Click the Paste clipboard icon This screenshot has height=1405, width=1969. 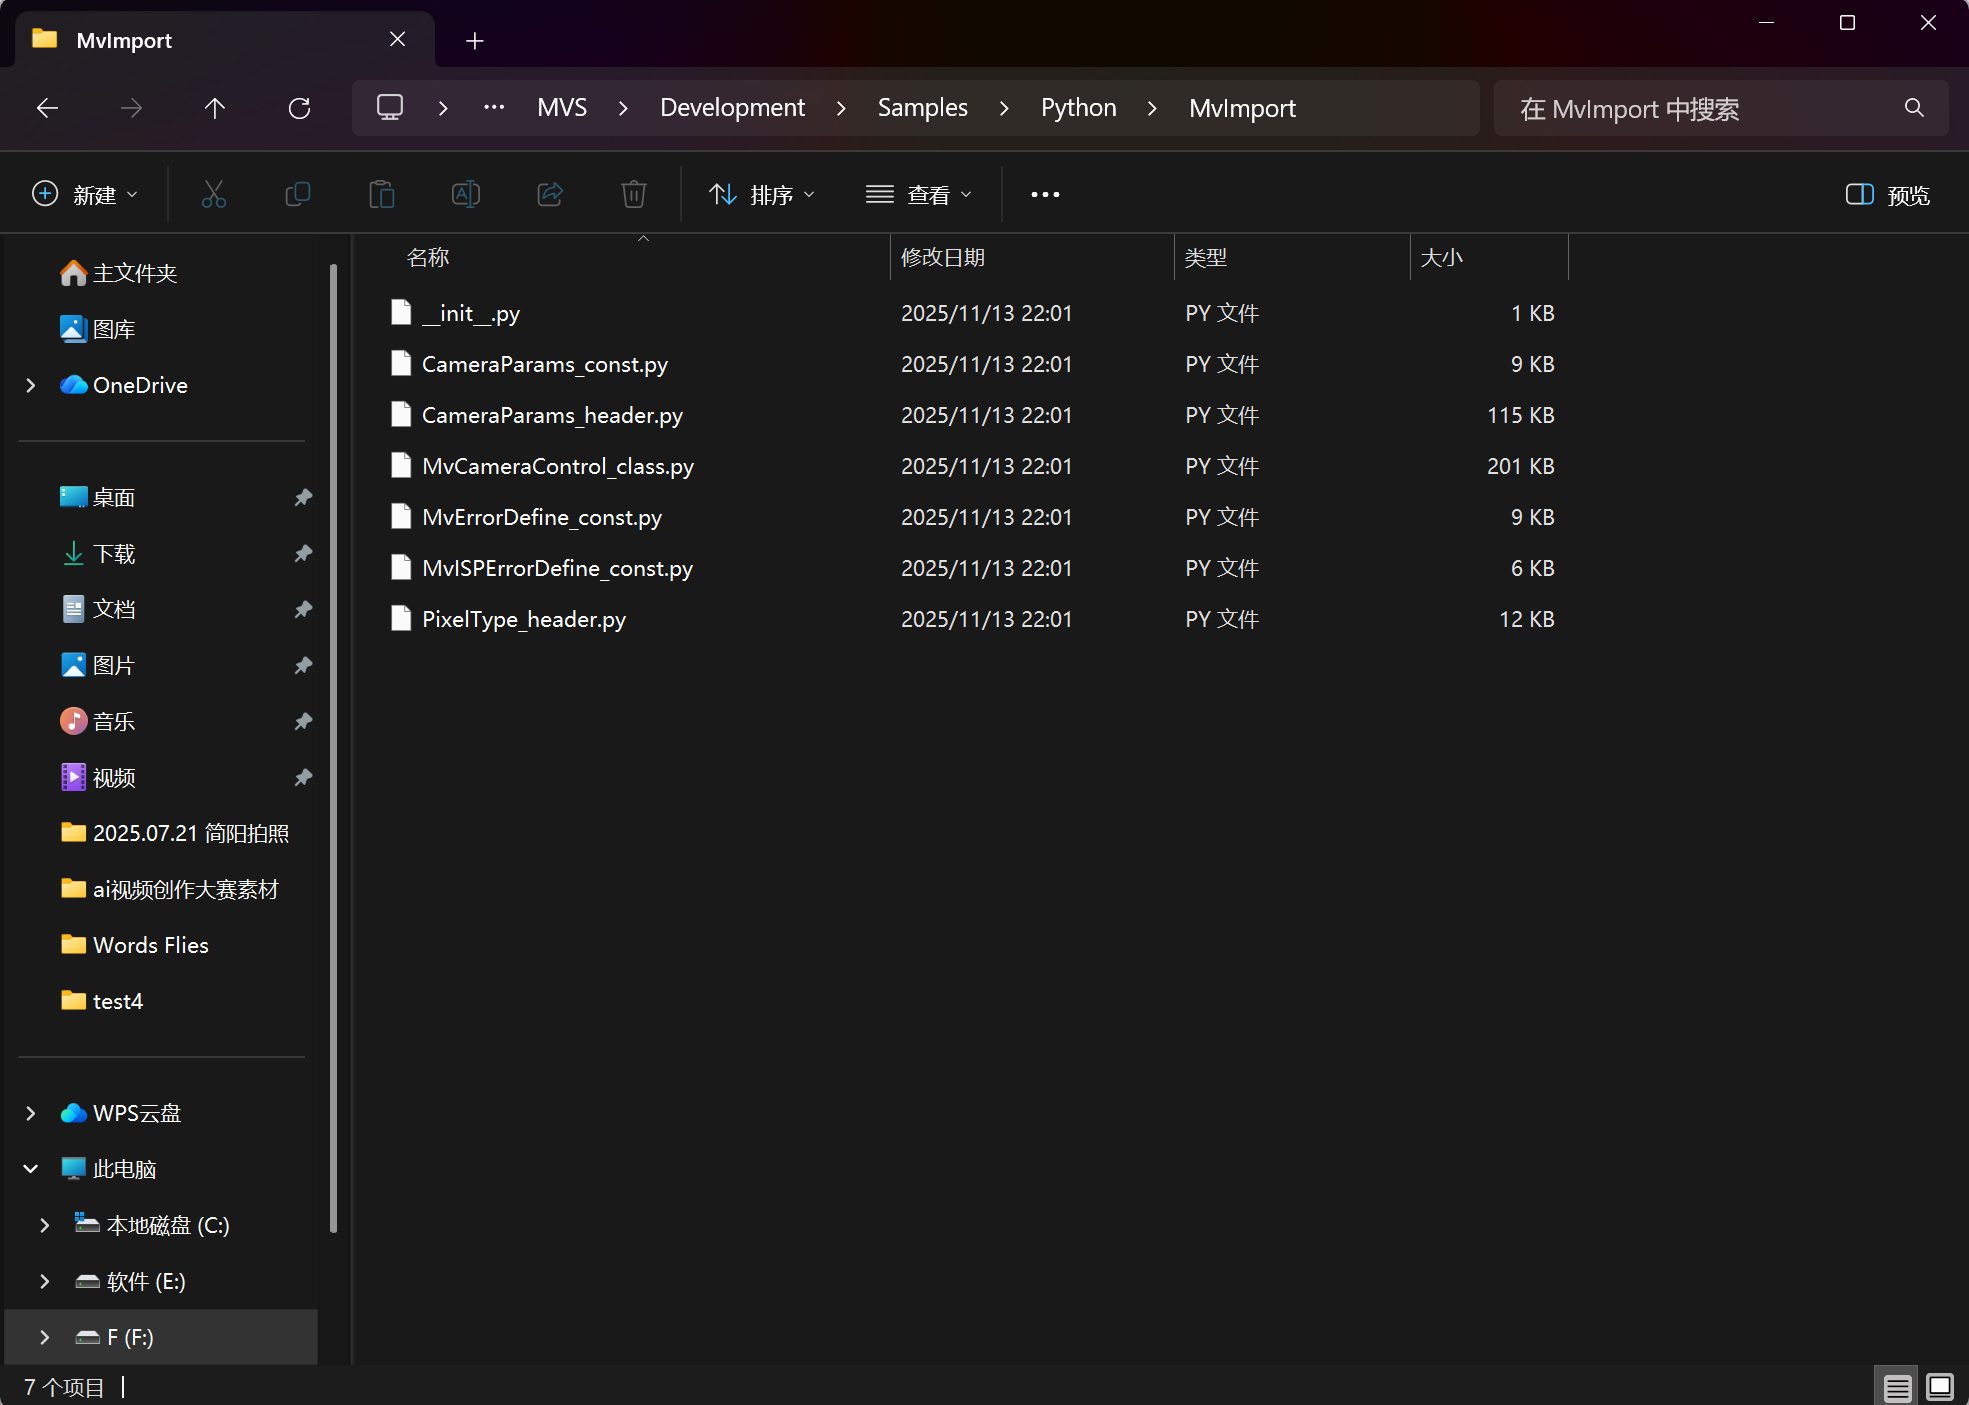point(382,194)
